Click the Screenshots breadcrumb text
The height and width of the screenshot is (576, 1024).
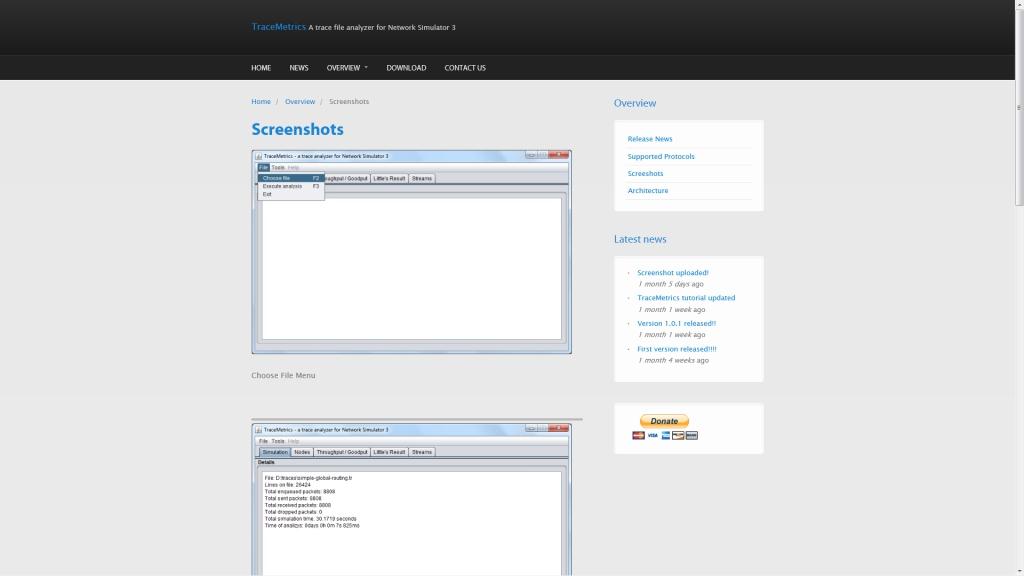(x=349, y=102)
